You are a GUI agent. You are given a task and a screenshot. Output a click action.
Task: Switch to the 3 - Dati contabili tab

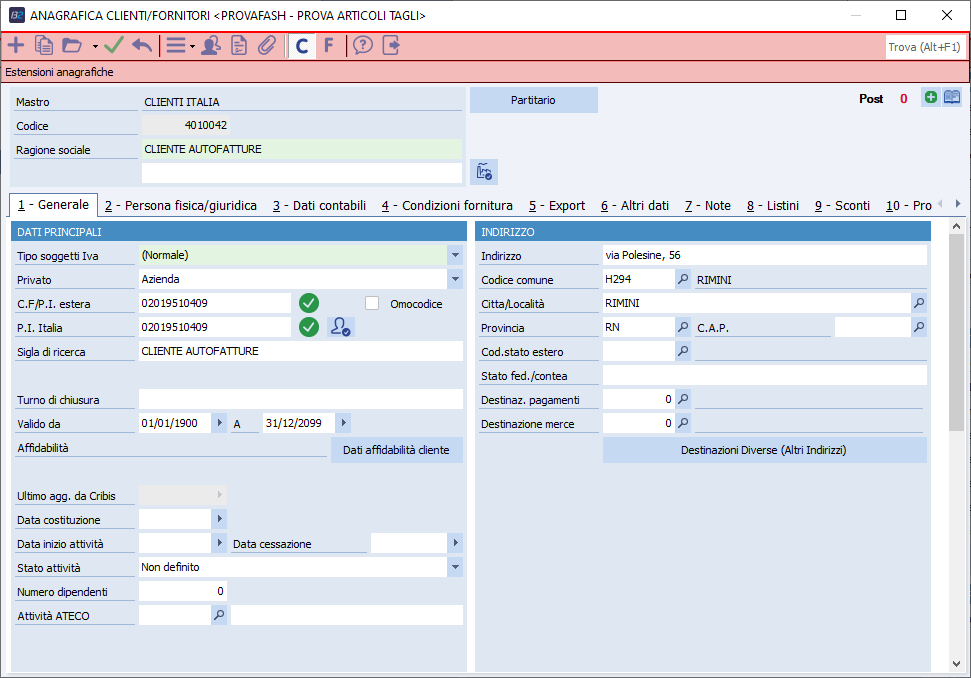click(x=319, y=205)
